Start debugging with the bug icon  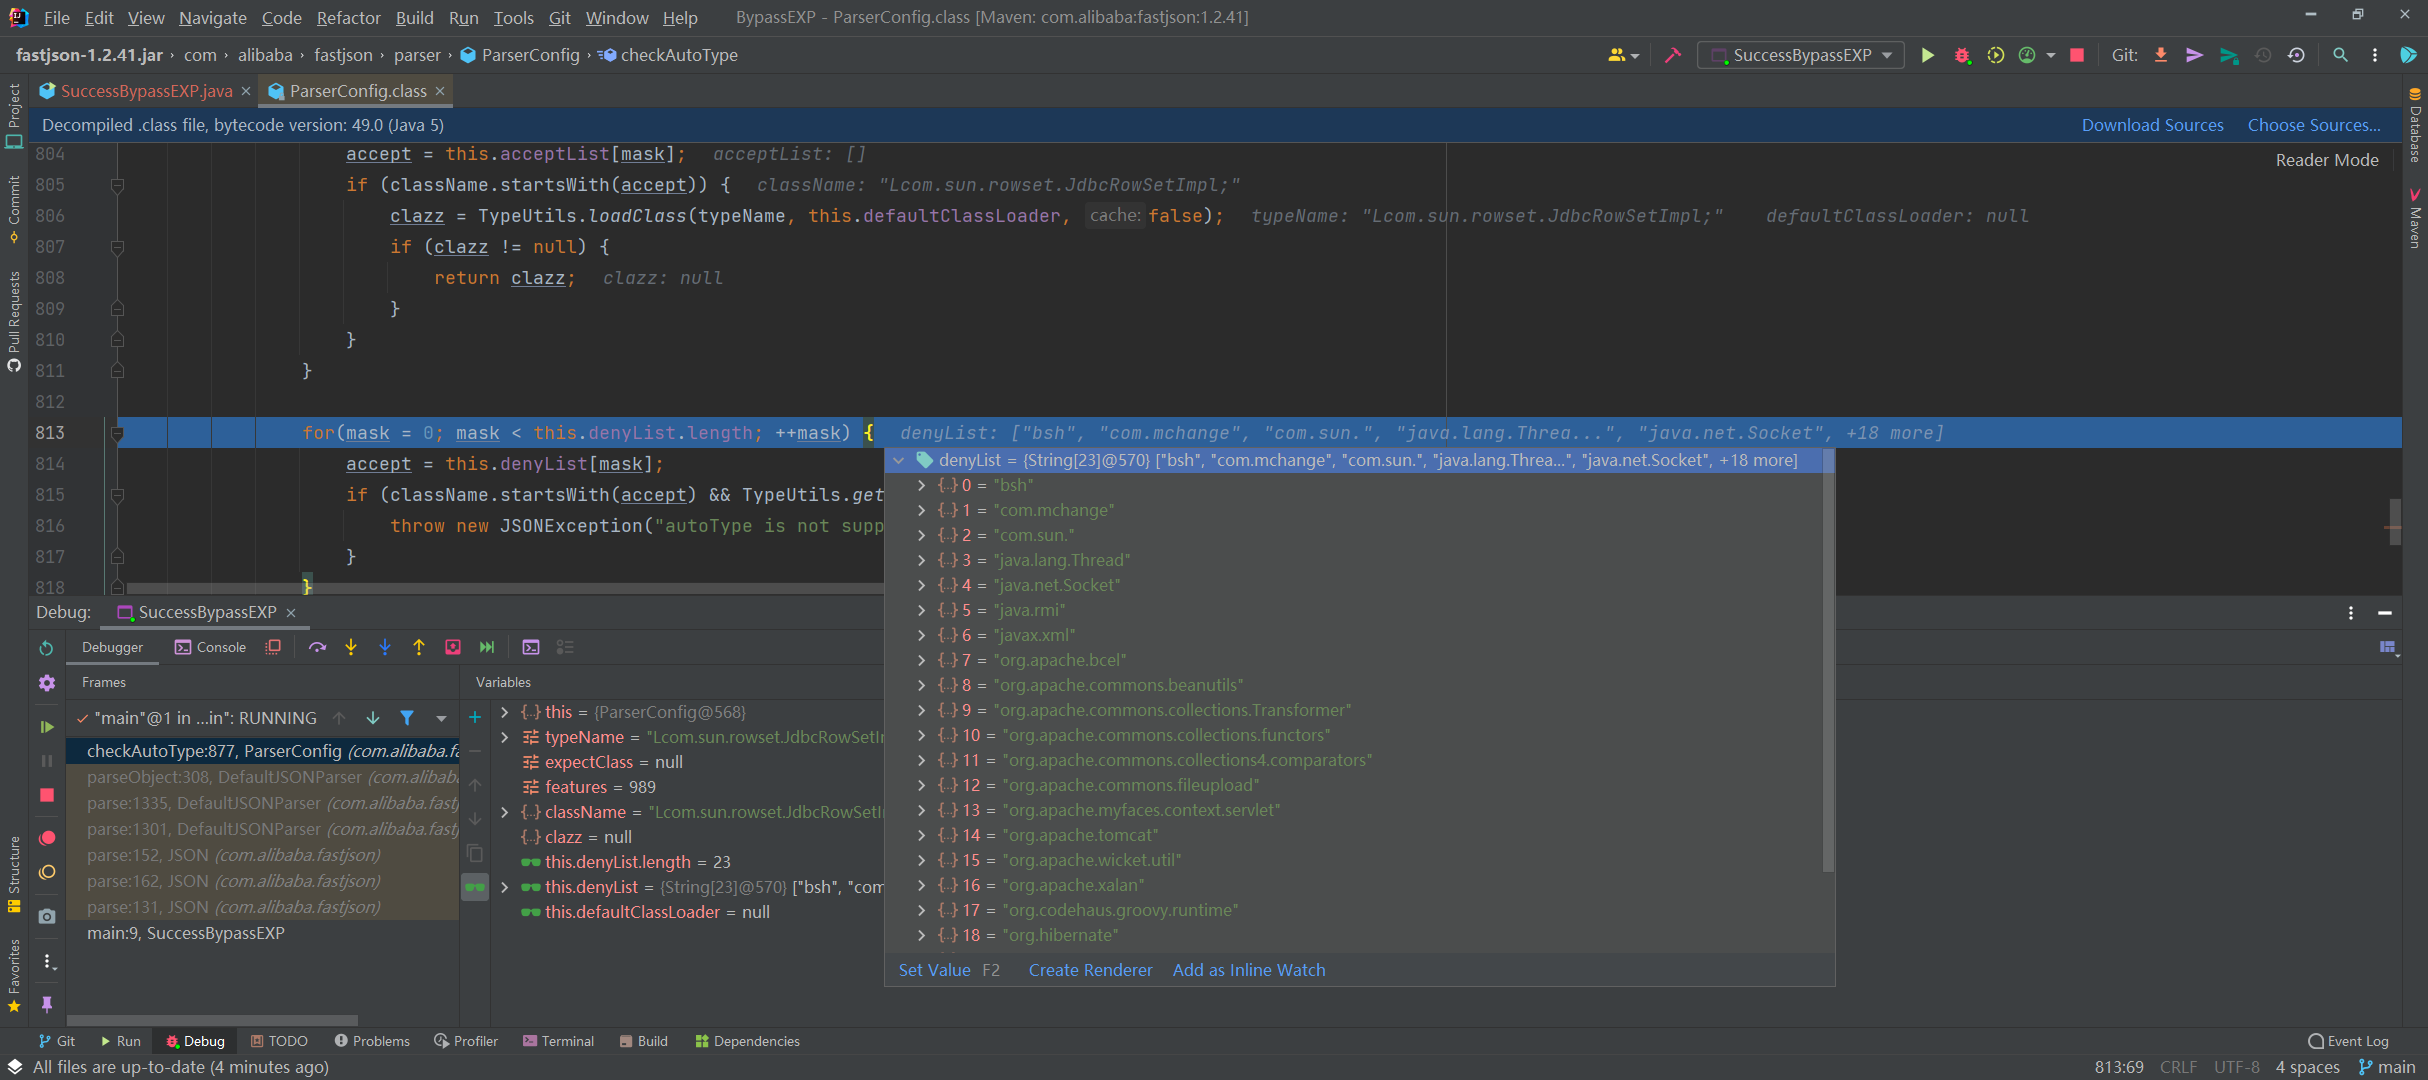(x=1961, y=55)
